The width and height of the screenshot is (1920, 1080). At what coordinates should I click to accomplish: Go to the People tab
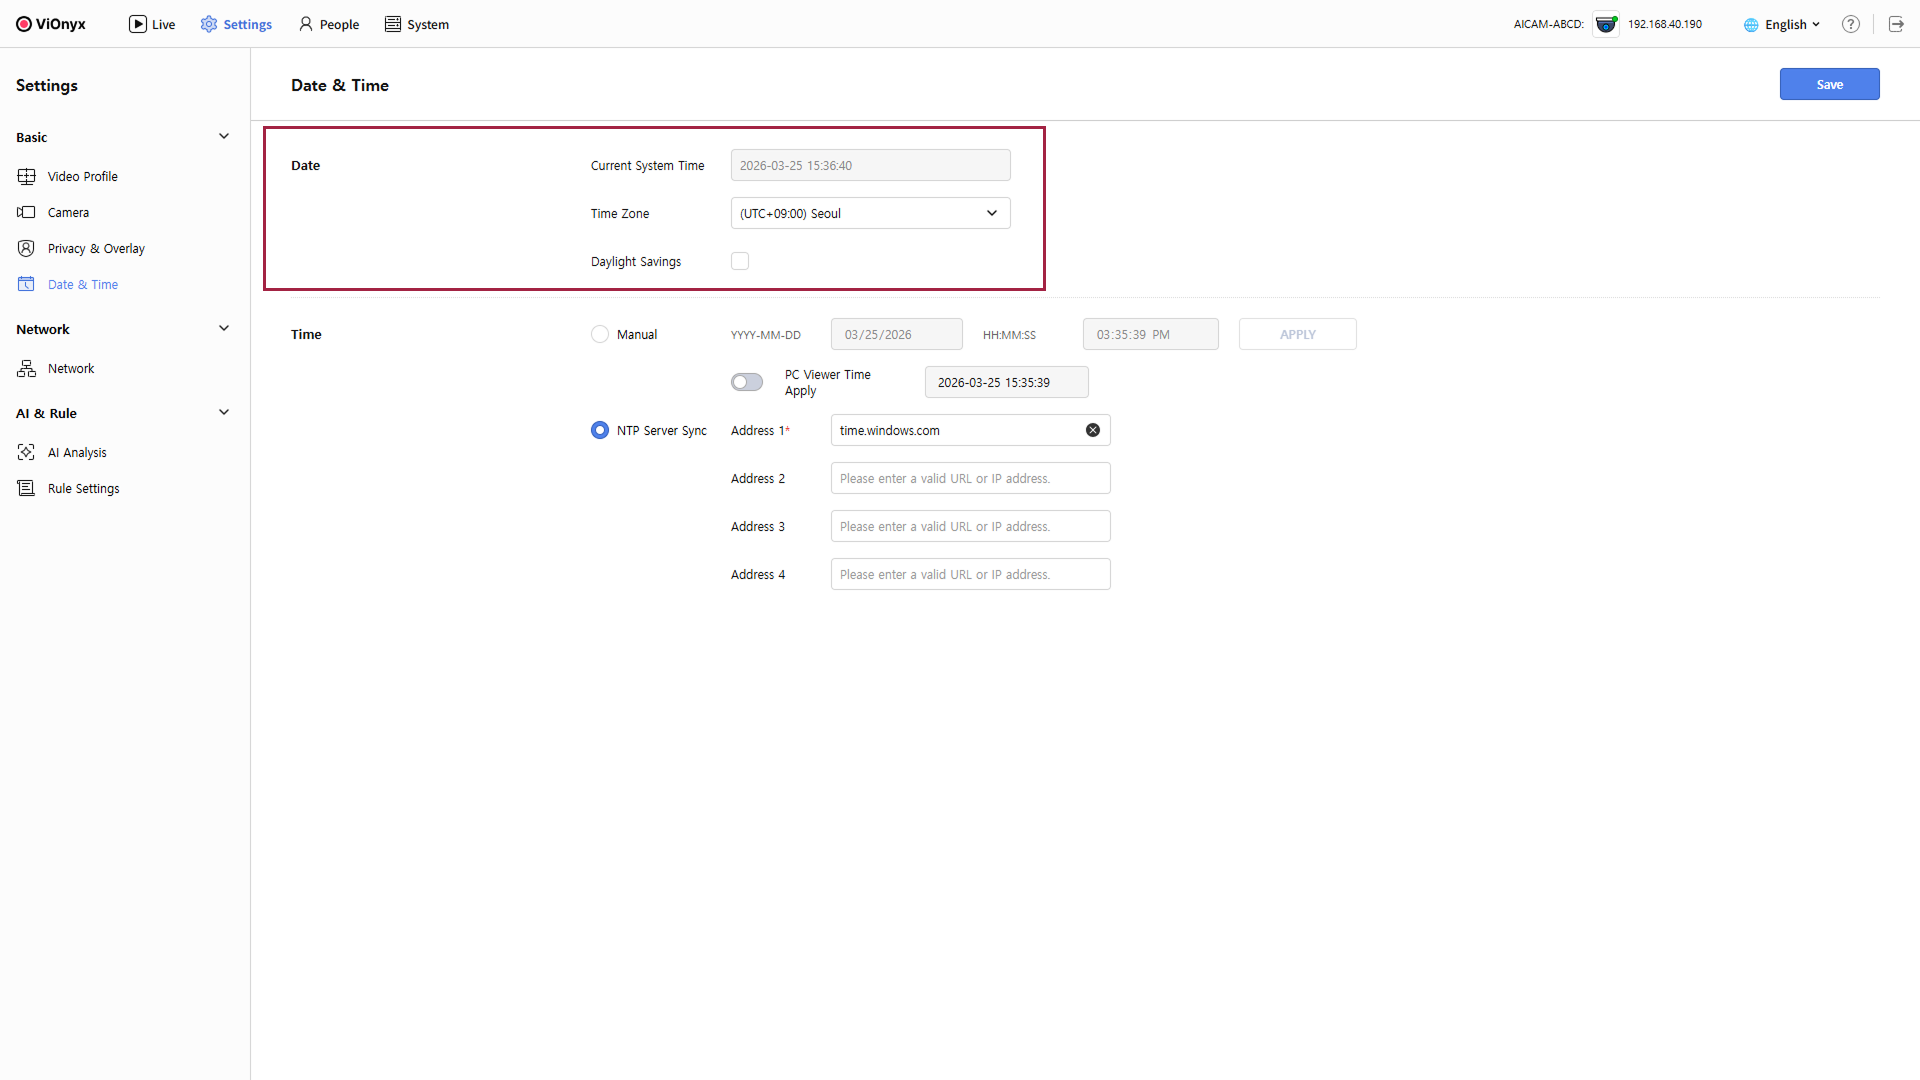(329, 24)
